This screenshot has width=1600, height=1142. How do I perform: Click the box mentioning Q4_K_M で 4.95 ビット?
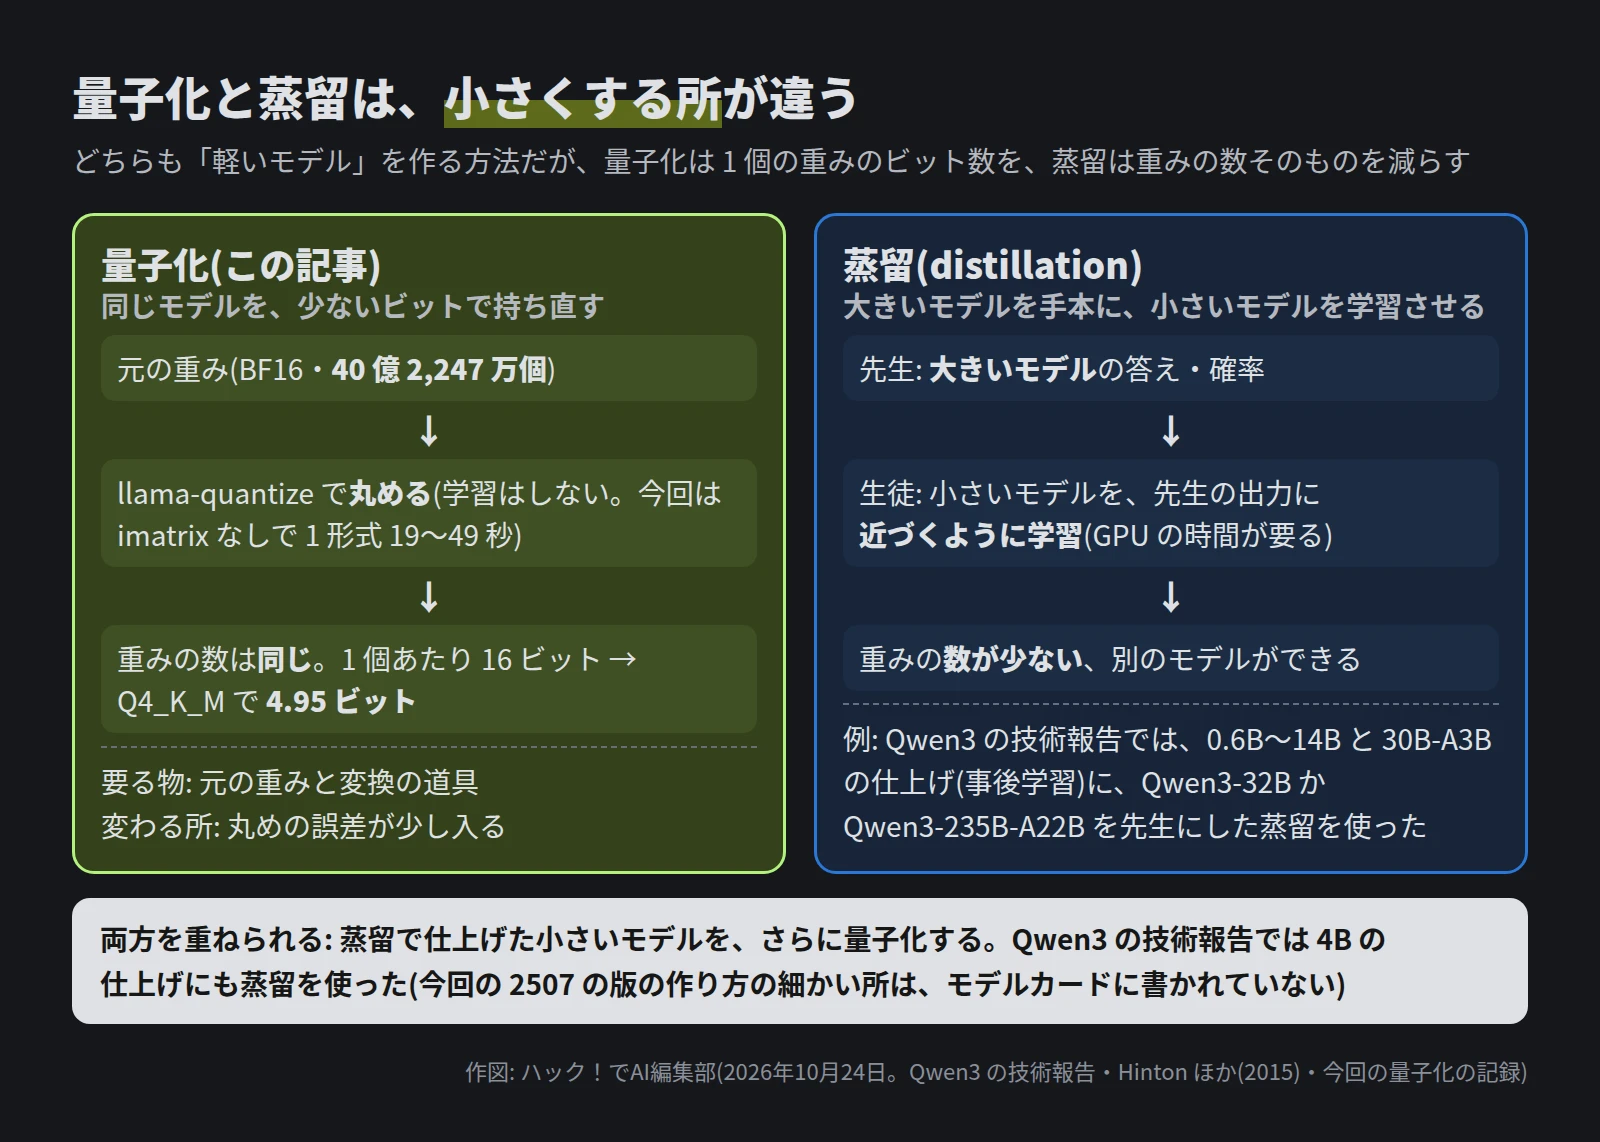(429, 680)
